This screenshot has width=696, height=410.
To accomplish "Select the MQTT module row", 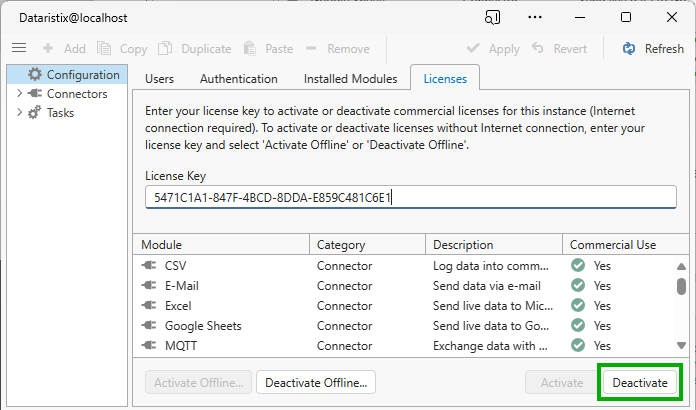I will click(x=404, y=345).
